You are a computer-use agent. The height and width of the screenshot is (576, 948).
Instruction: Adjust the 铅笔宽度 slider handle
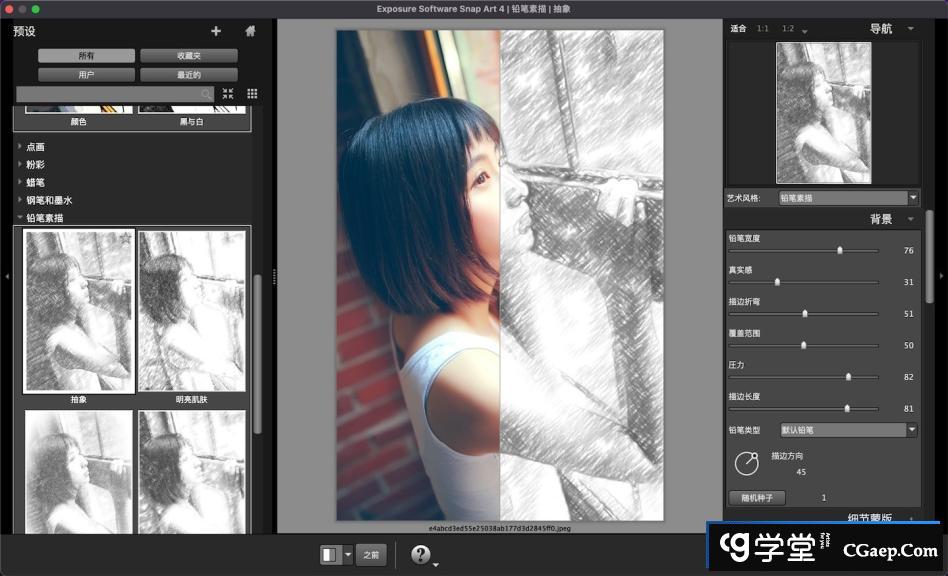click(839, 250)
